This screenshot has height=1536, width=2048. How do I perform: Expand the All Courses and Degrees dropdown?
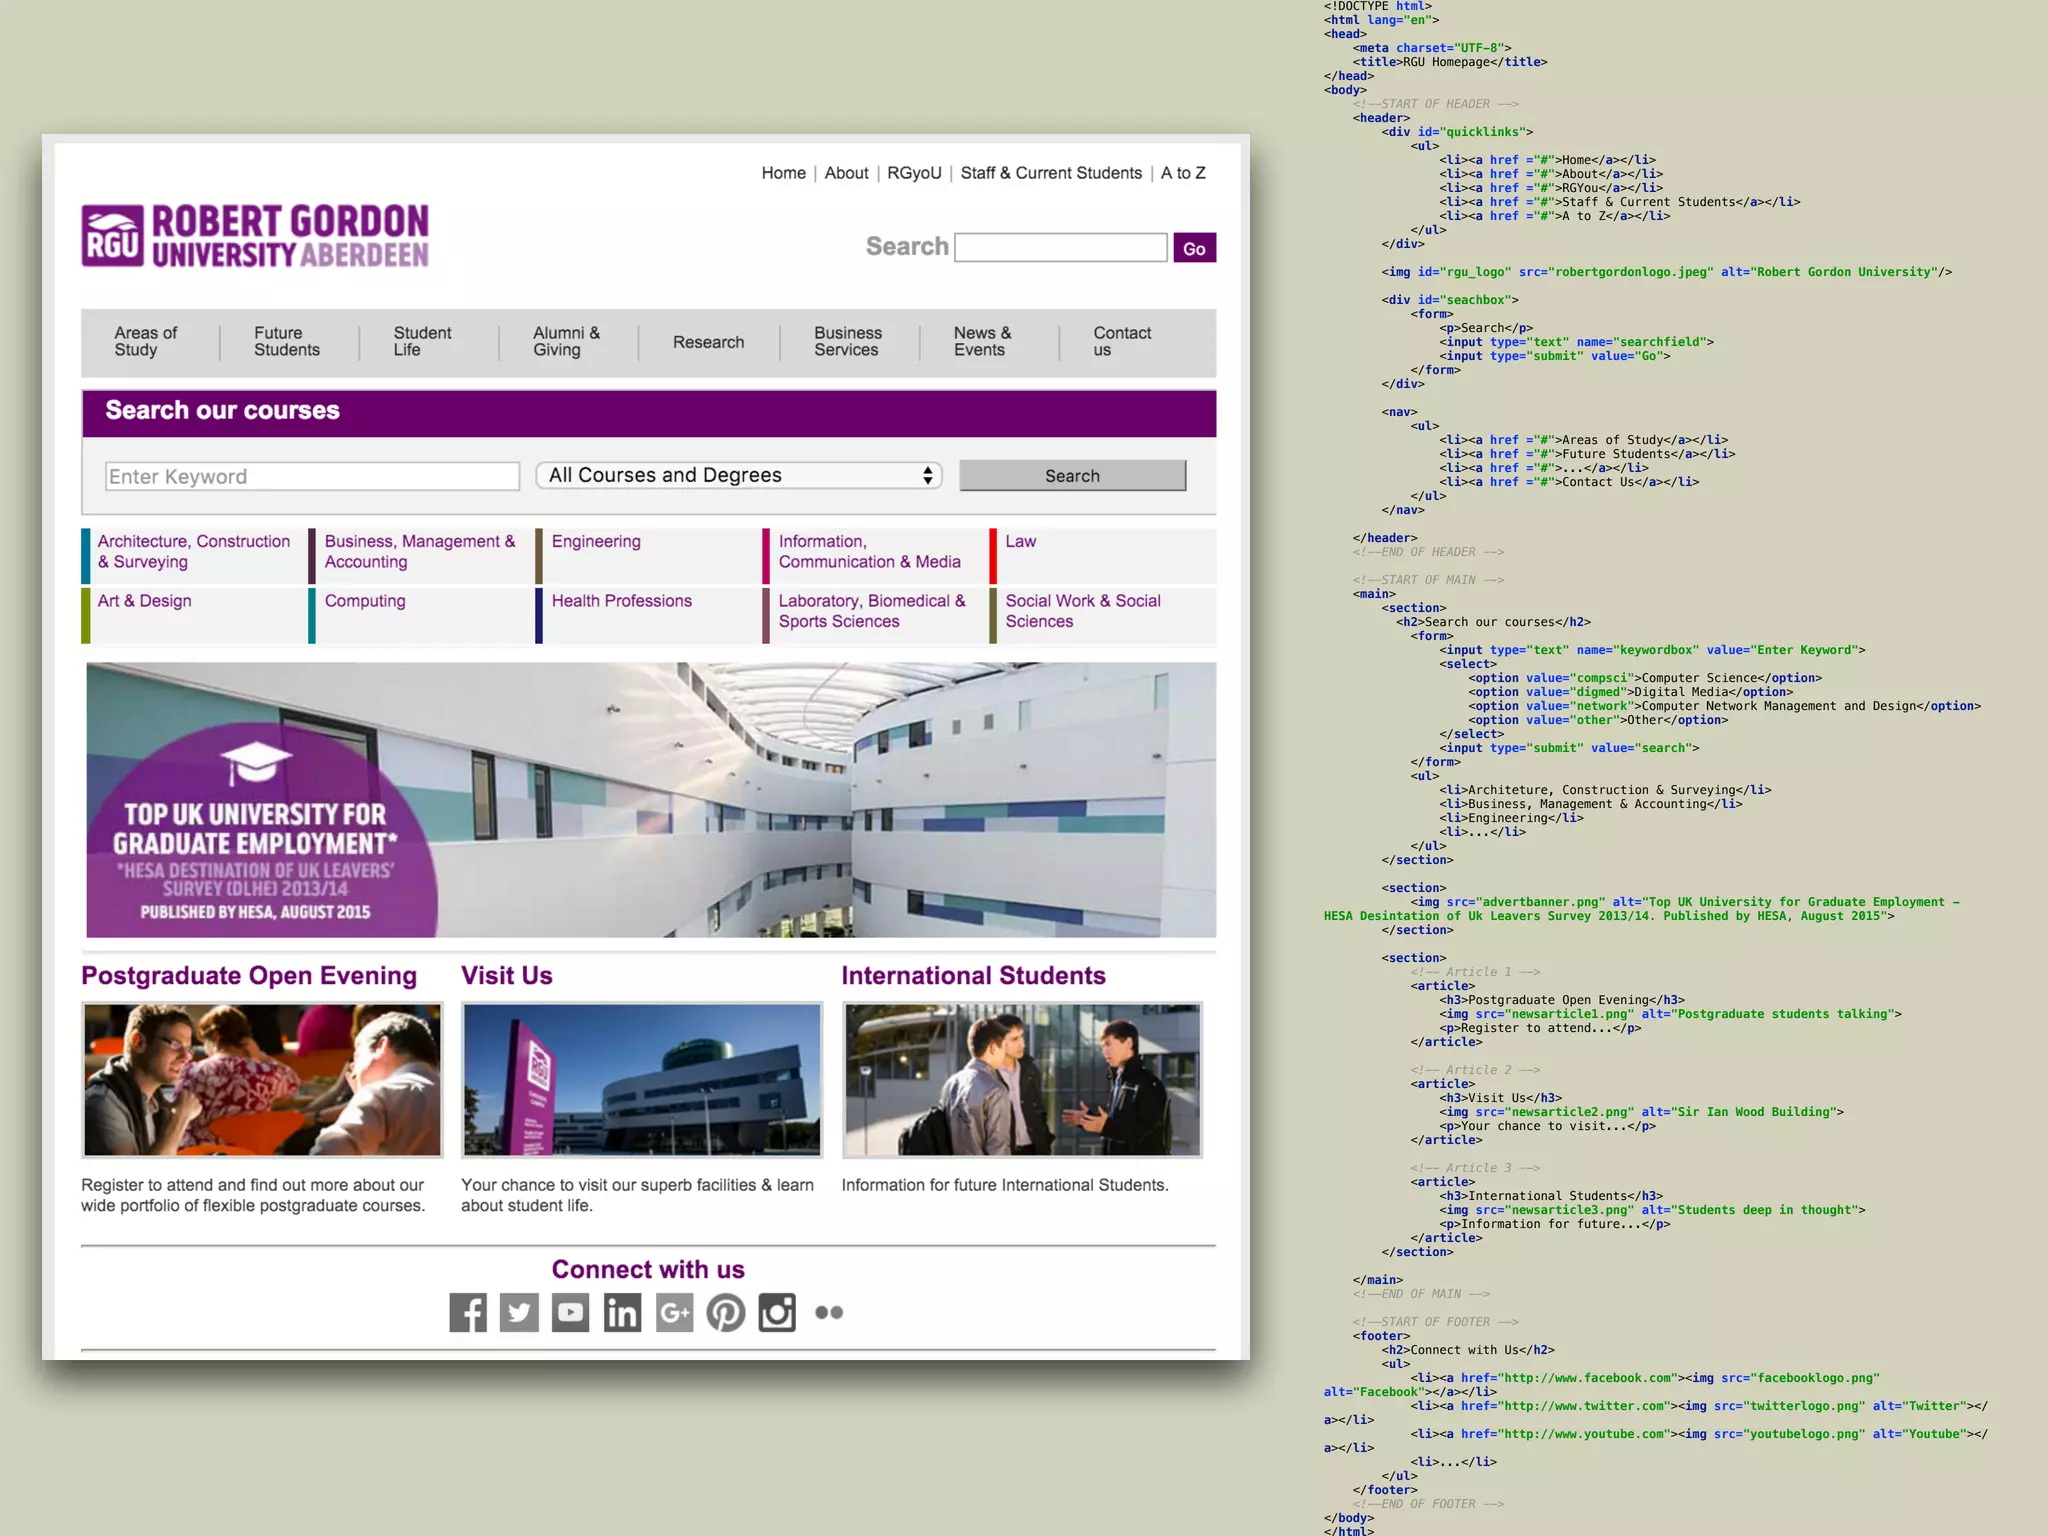pyautogui.click(x=740, y=475)
